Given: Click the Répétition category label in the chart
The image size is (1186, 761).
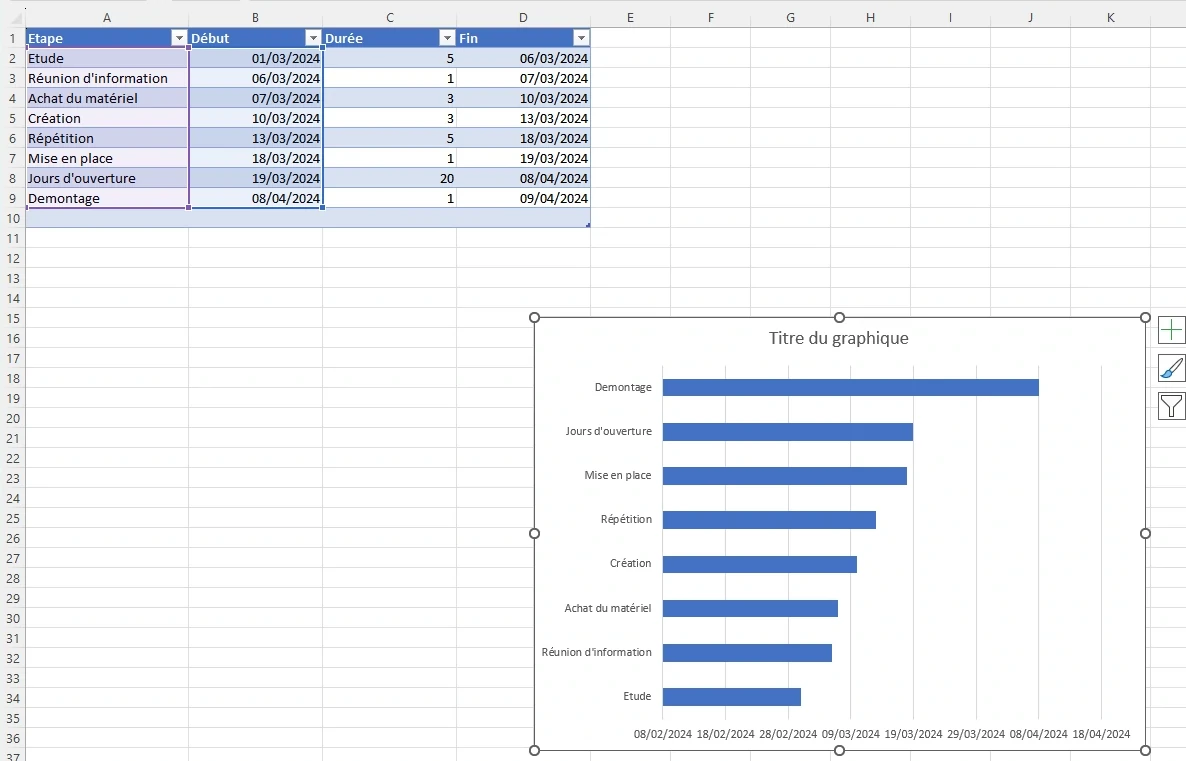Looking at the screenshot, I should pyautogui.click(x=628, y=519).
